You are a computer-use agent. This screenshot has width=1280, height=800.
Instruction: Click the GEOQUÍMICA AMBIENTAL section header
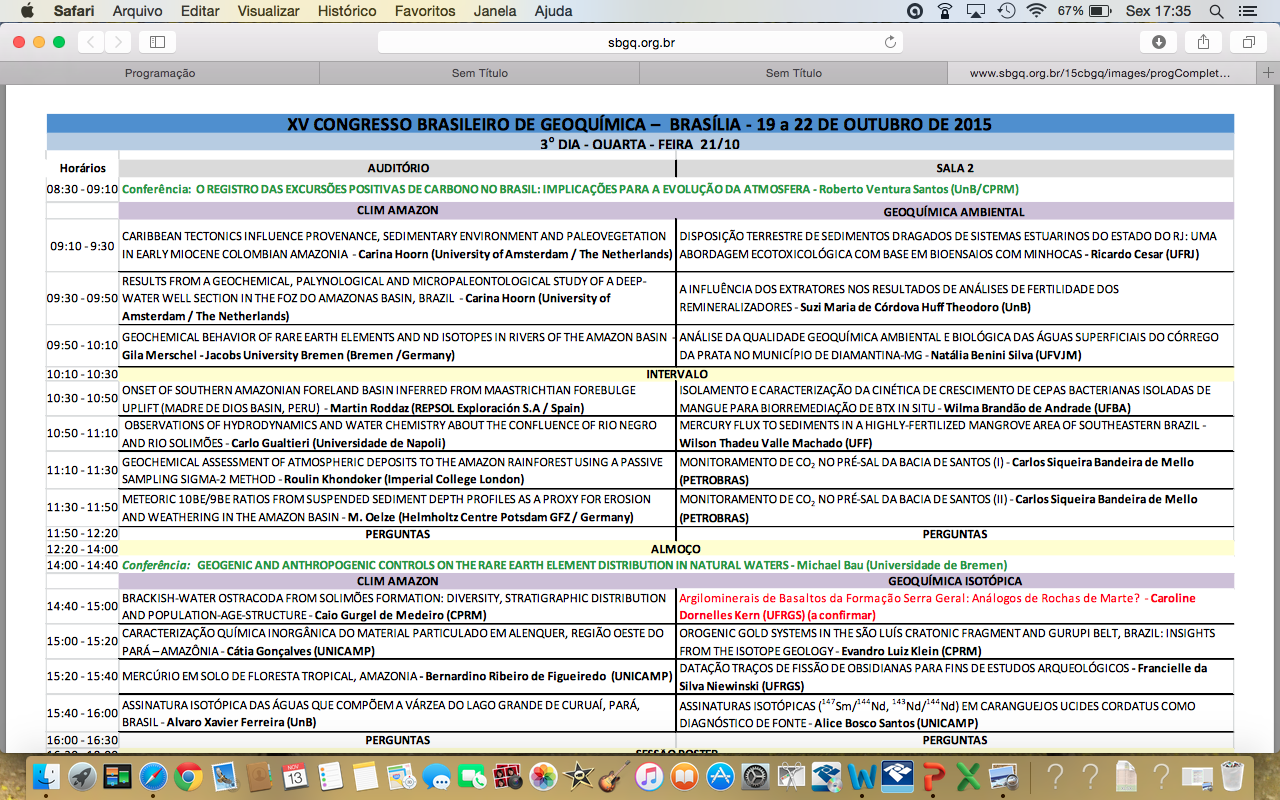pos(955,212)
